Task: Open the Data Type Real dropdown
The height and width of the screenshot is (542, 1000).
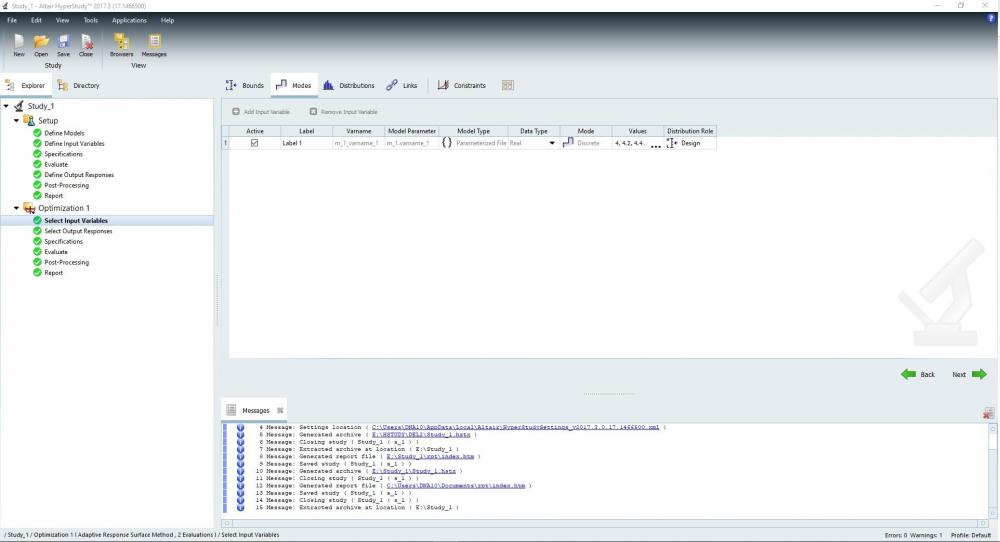Action: pyautogui.click(x=552, y=143)
